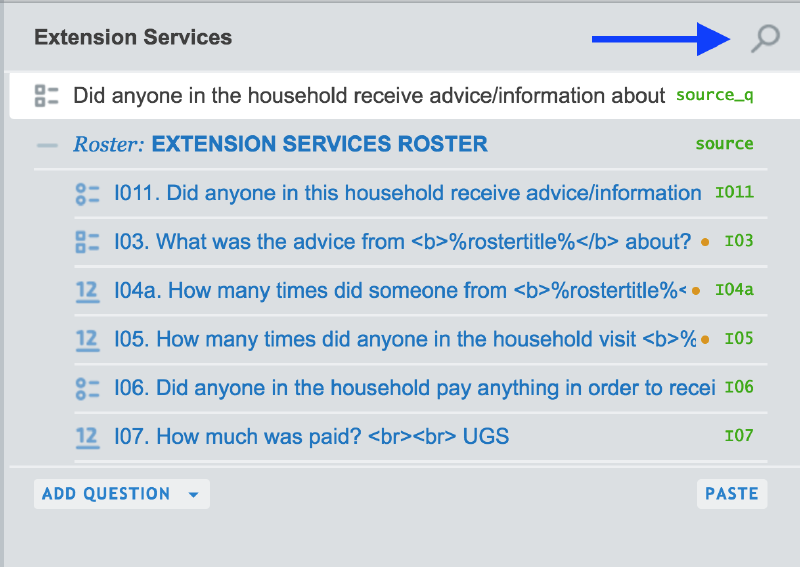Click numeric icon of question I05
The height and width of the screenshot is (567, 800).
coord(88,339)
